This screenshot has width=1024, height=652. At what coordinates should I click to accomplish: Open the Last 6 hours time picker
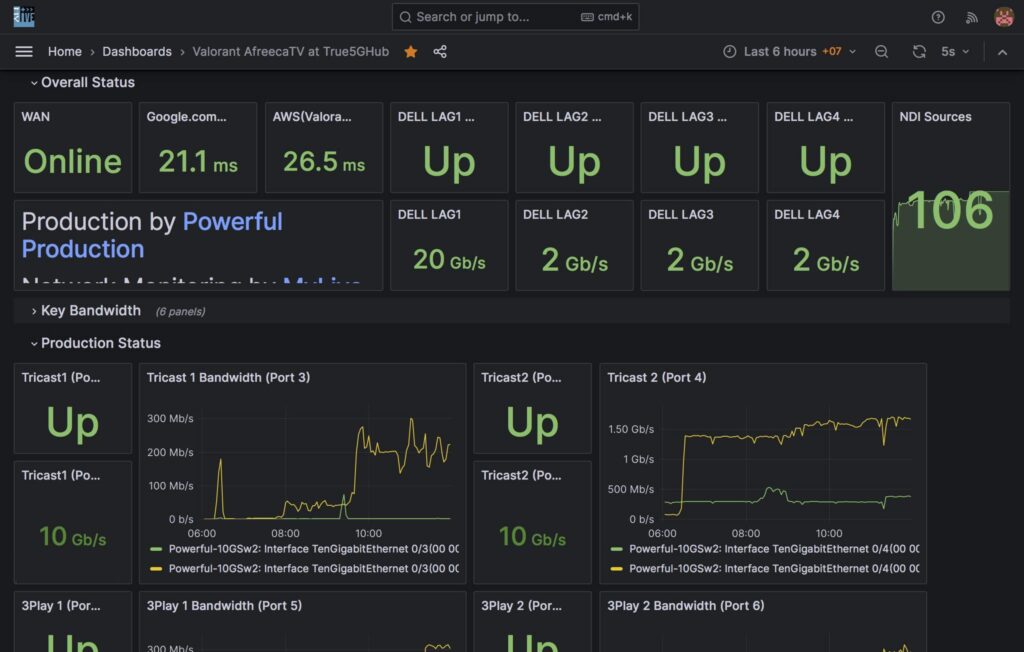point(789,52)
